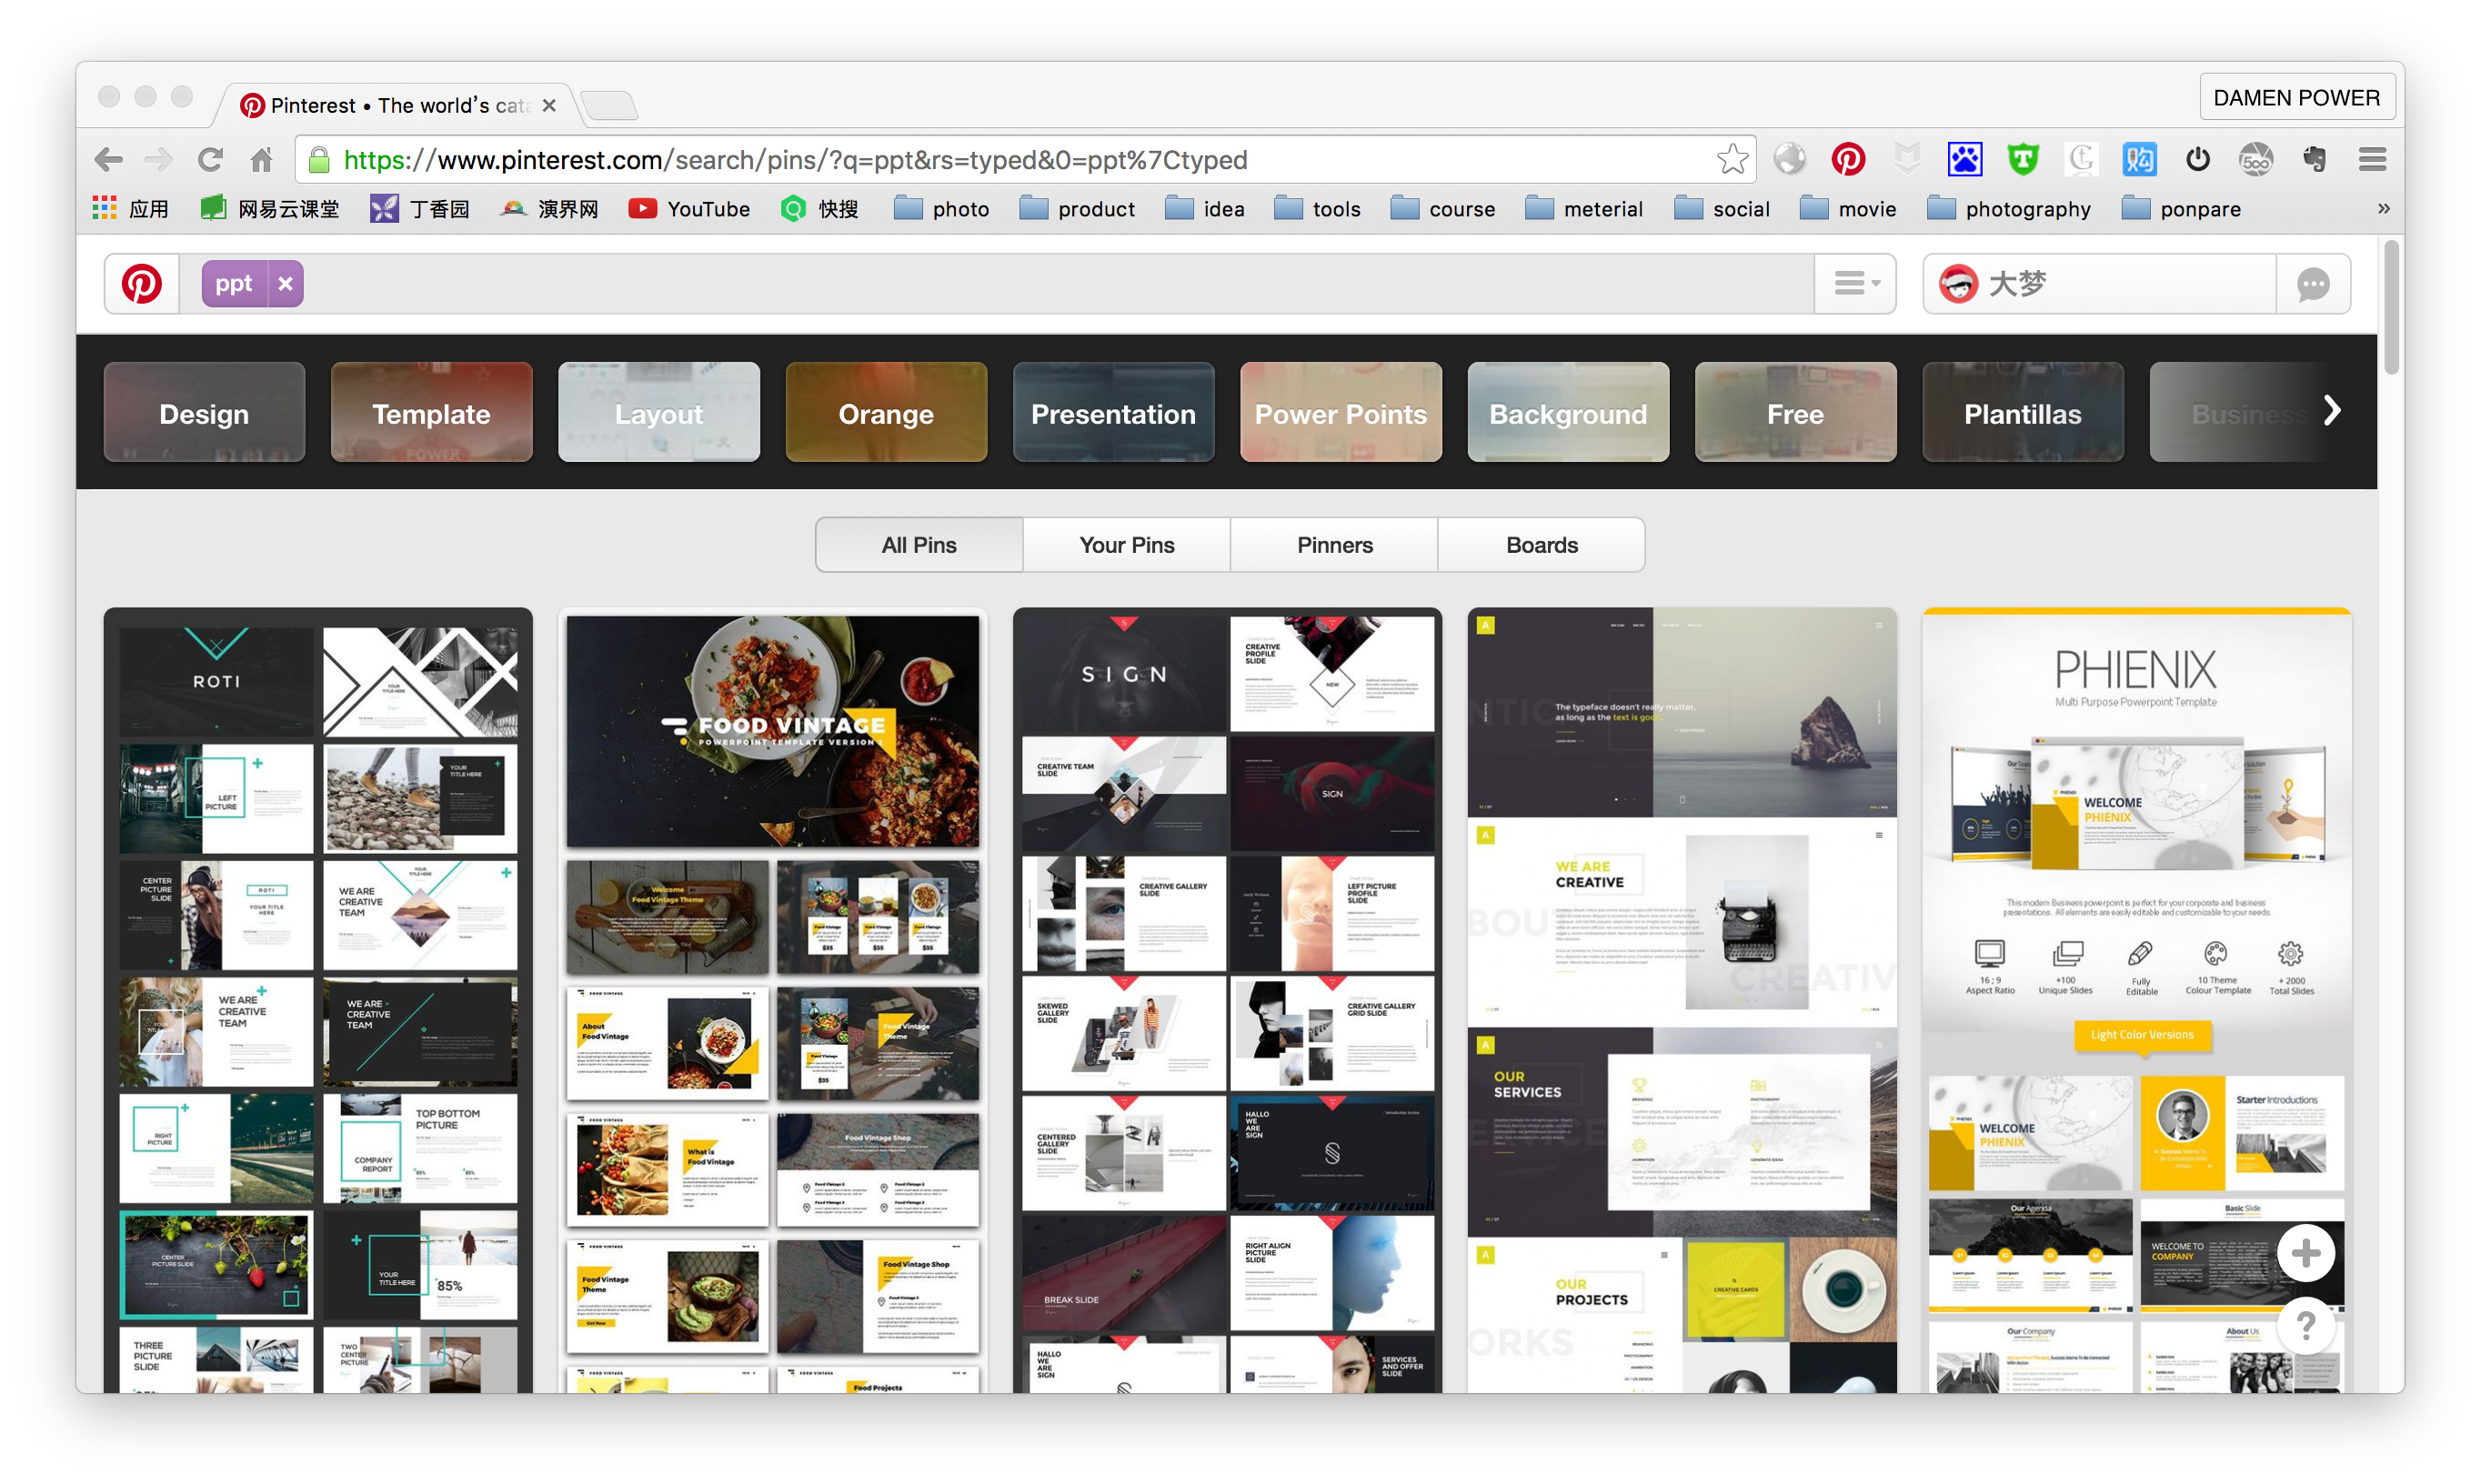Open the SIGN presentation pin
This screenshot has width=2481, height=1484.
coord(1227,1000)
